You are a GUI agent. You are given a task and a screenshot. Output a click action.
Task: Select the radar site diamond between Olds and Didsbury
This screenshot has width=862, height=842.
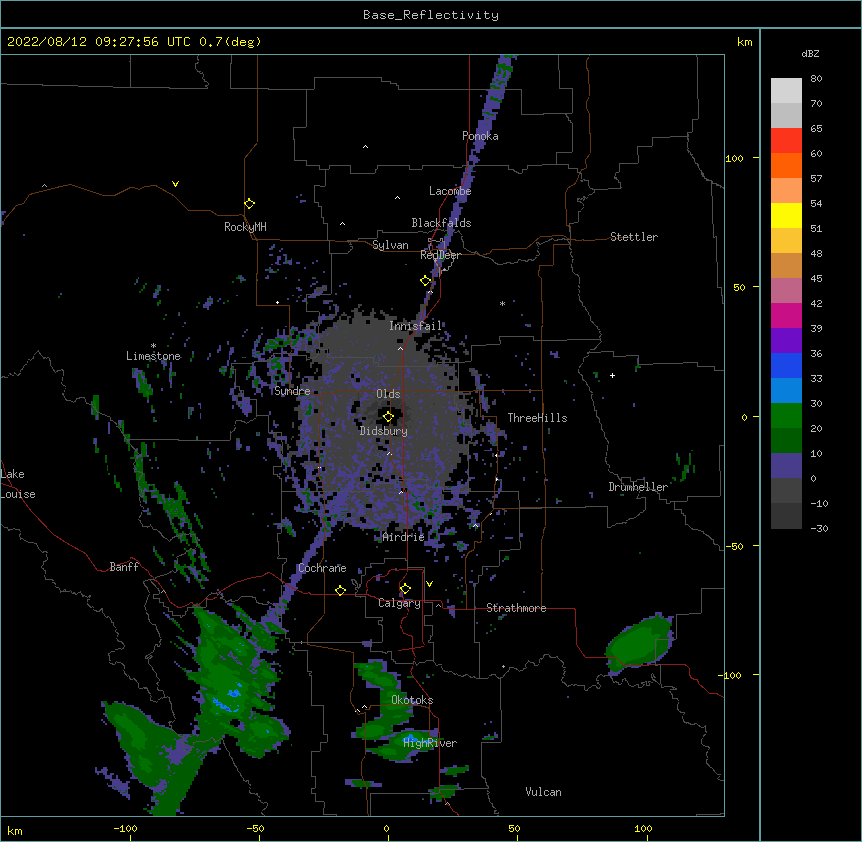[388, 417]
